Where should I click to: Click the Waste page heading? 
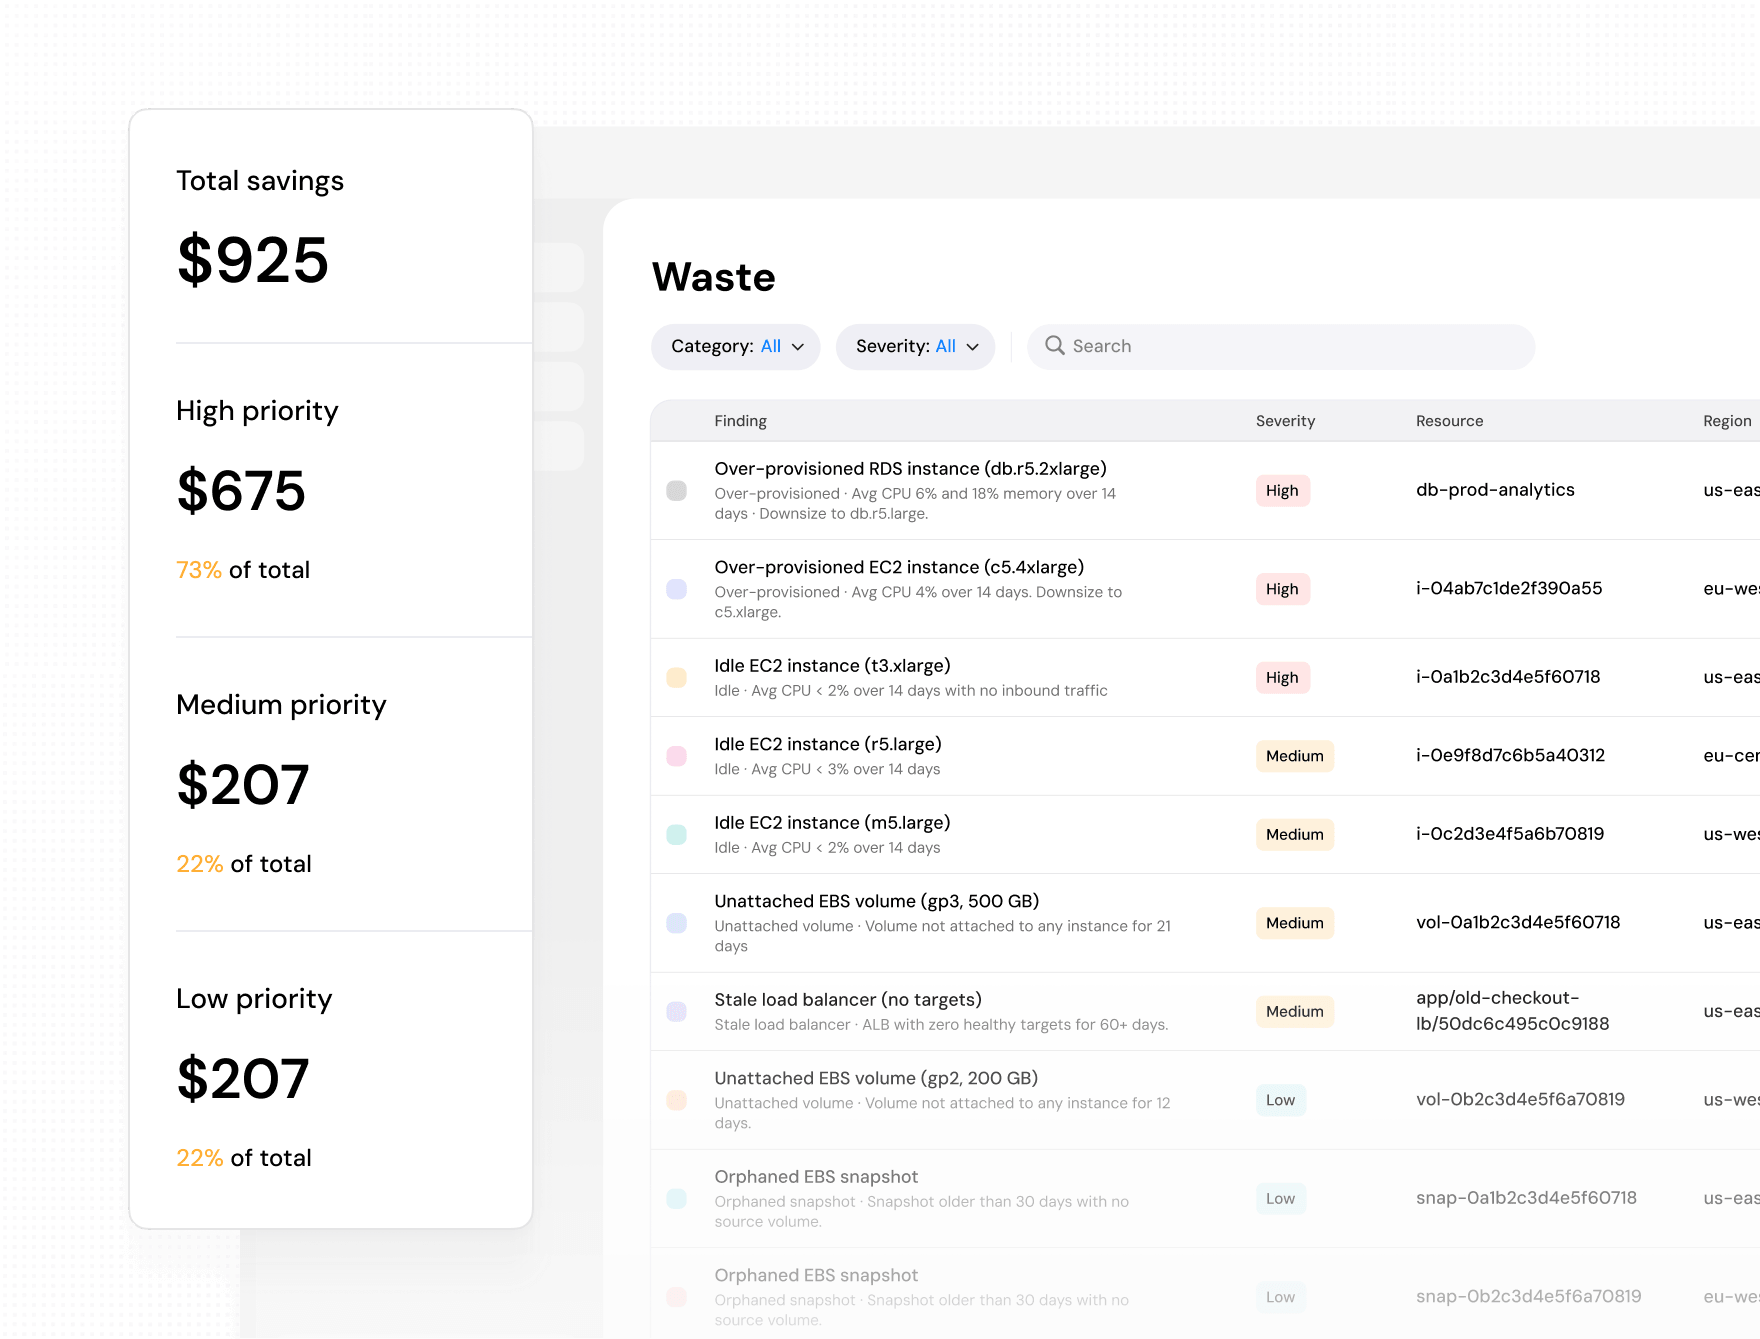click(x=714, y=277)
